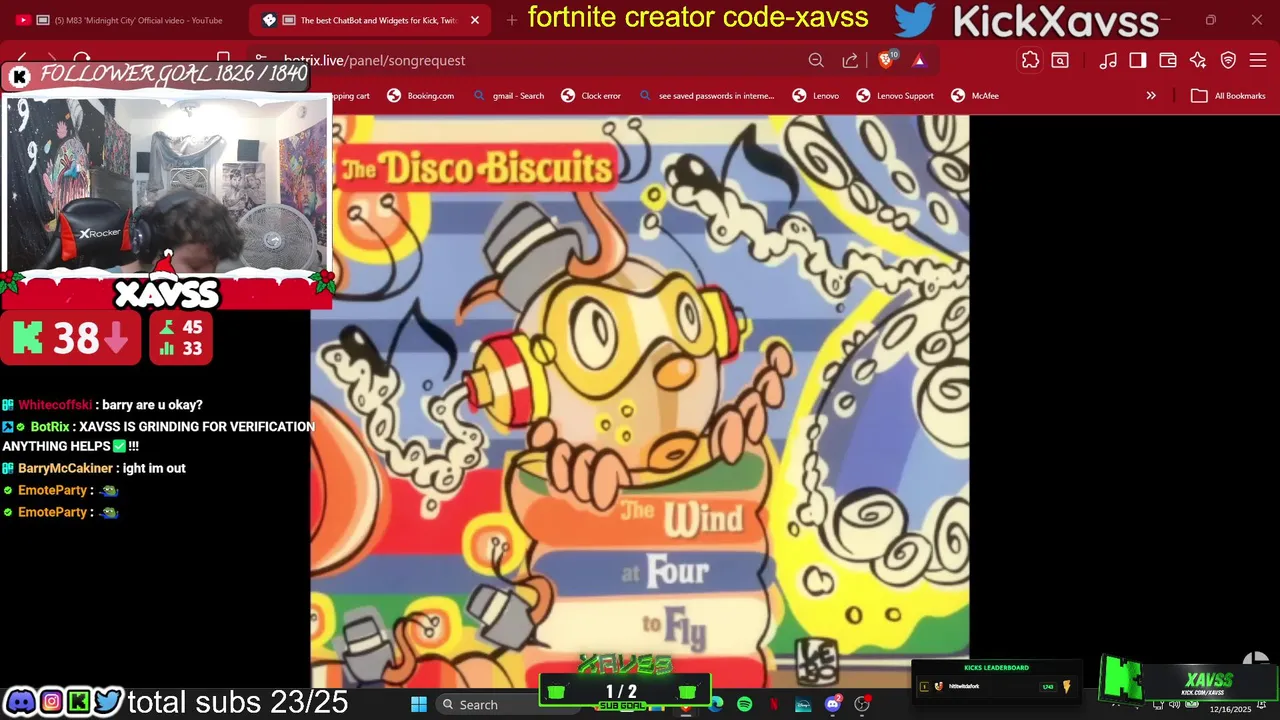
Task: Open the Clock error bookmark
Action: [591, 96]
